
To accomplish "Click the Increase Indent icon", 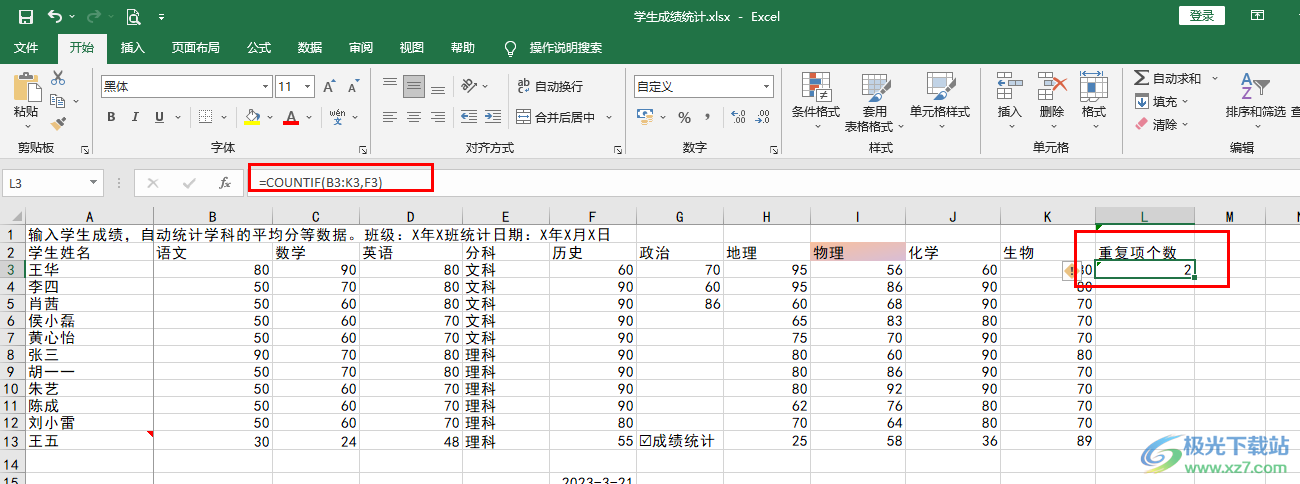I will click(491, 118).
